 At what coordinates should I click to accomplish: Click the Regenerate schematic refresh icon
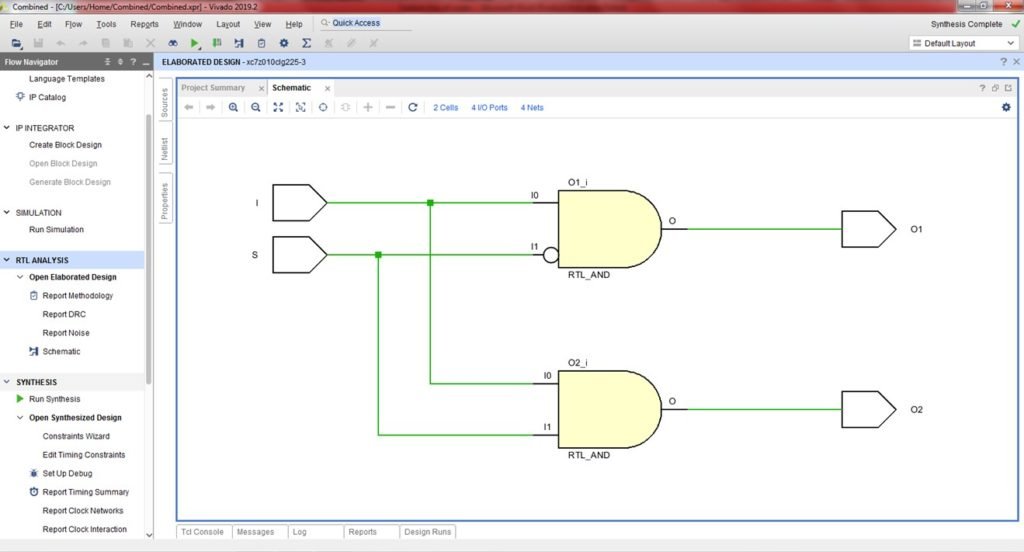(x=413, y=107)
